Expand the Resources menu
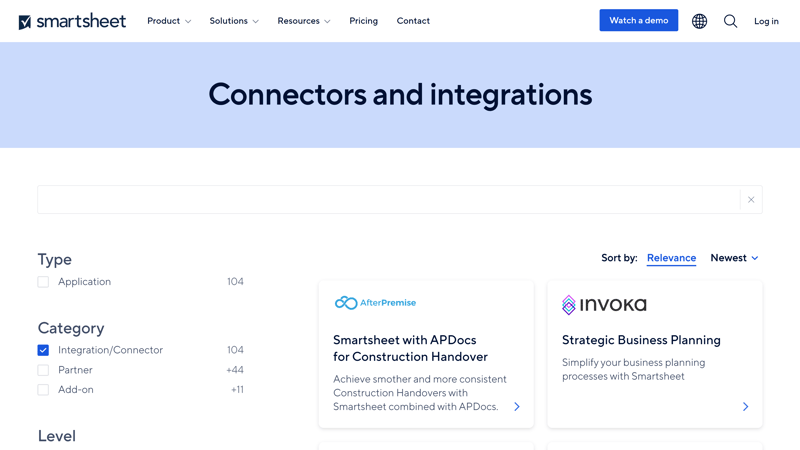The image size is (800, 450). pyautogui.click(x=304, y=21)
